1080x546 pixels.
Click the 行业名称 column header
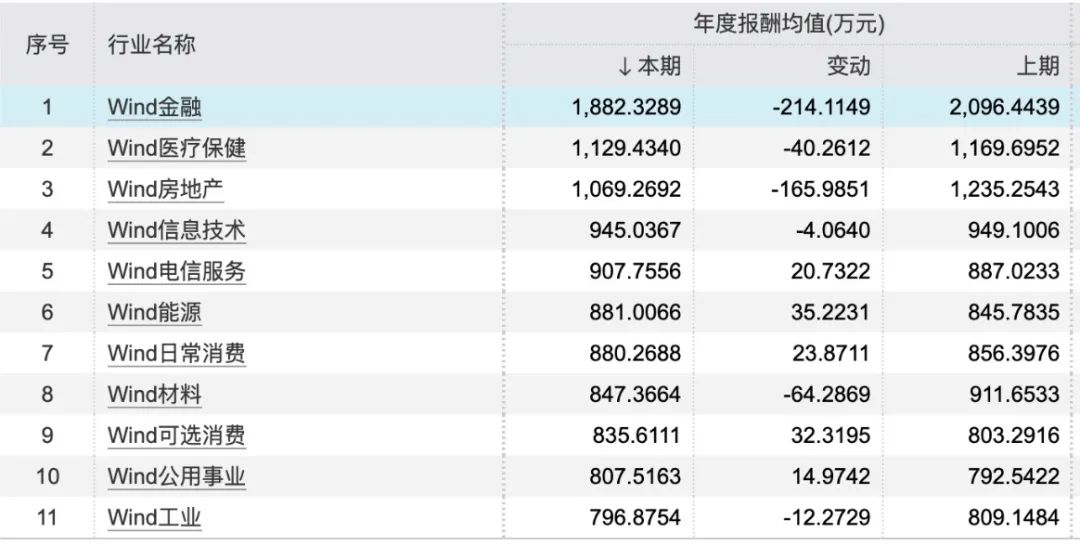point(152,45)
